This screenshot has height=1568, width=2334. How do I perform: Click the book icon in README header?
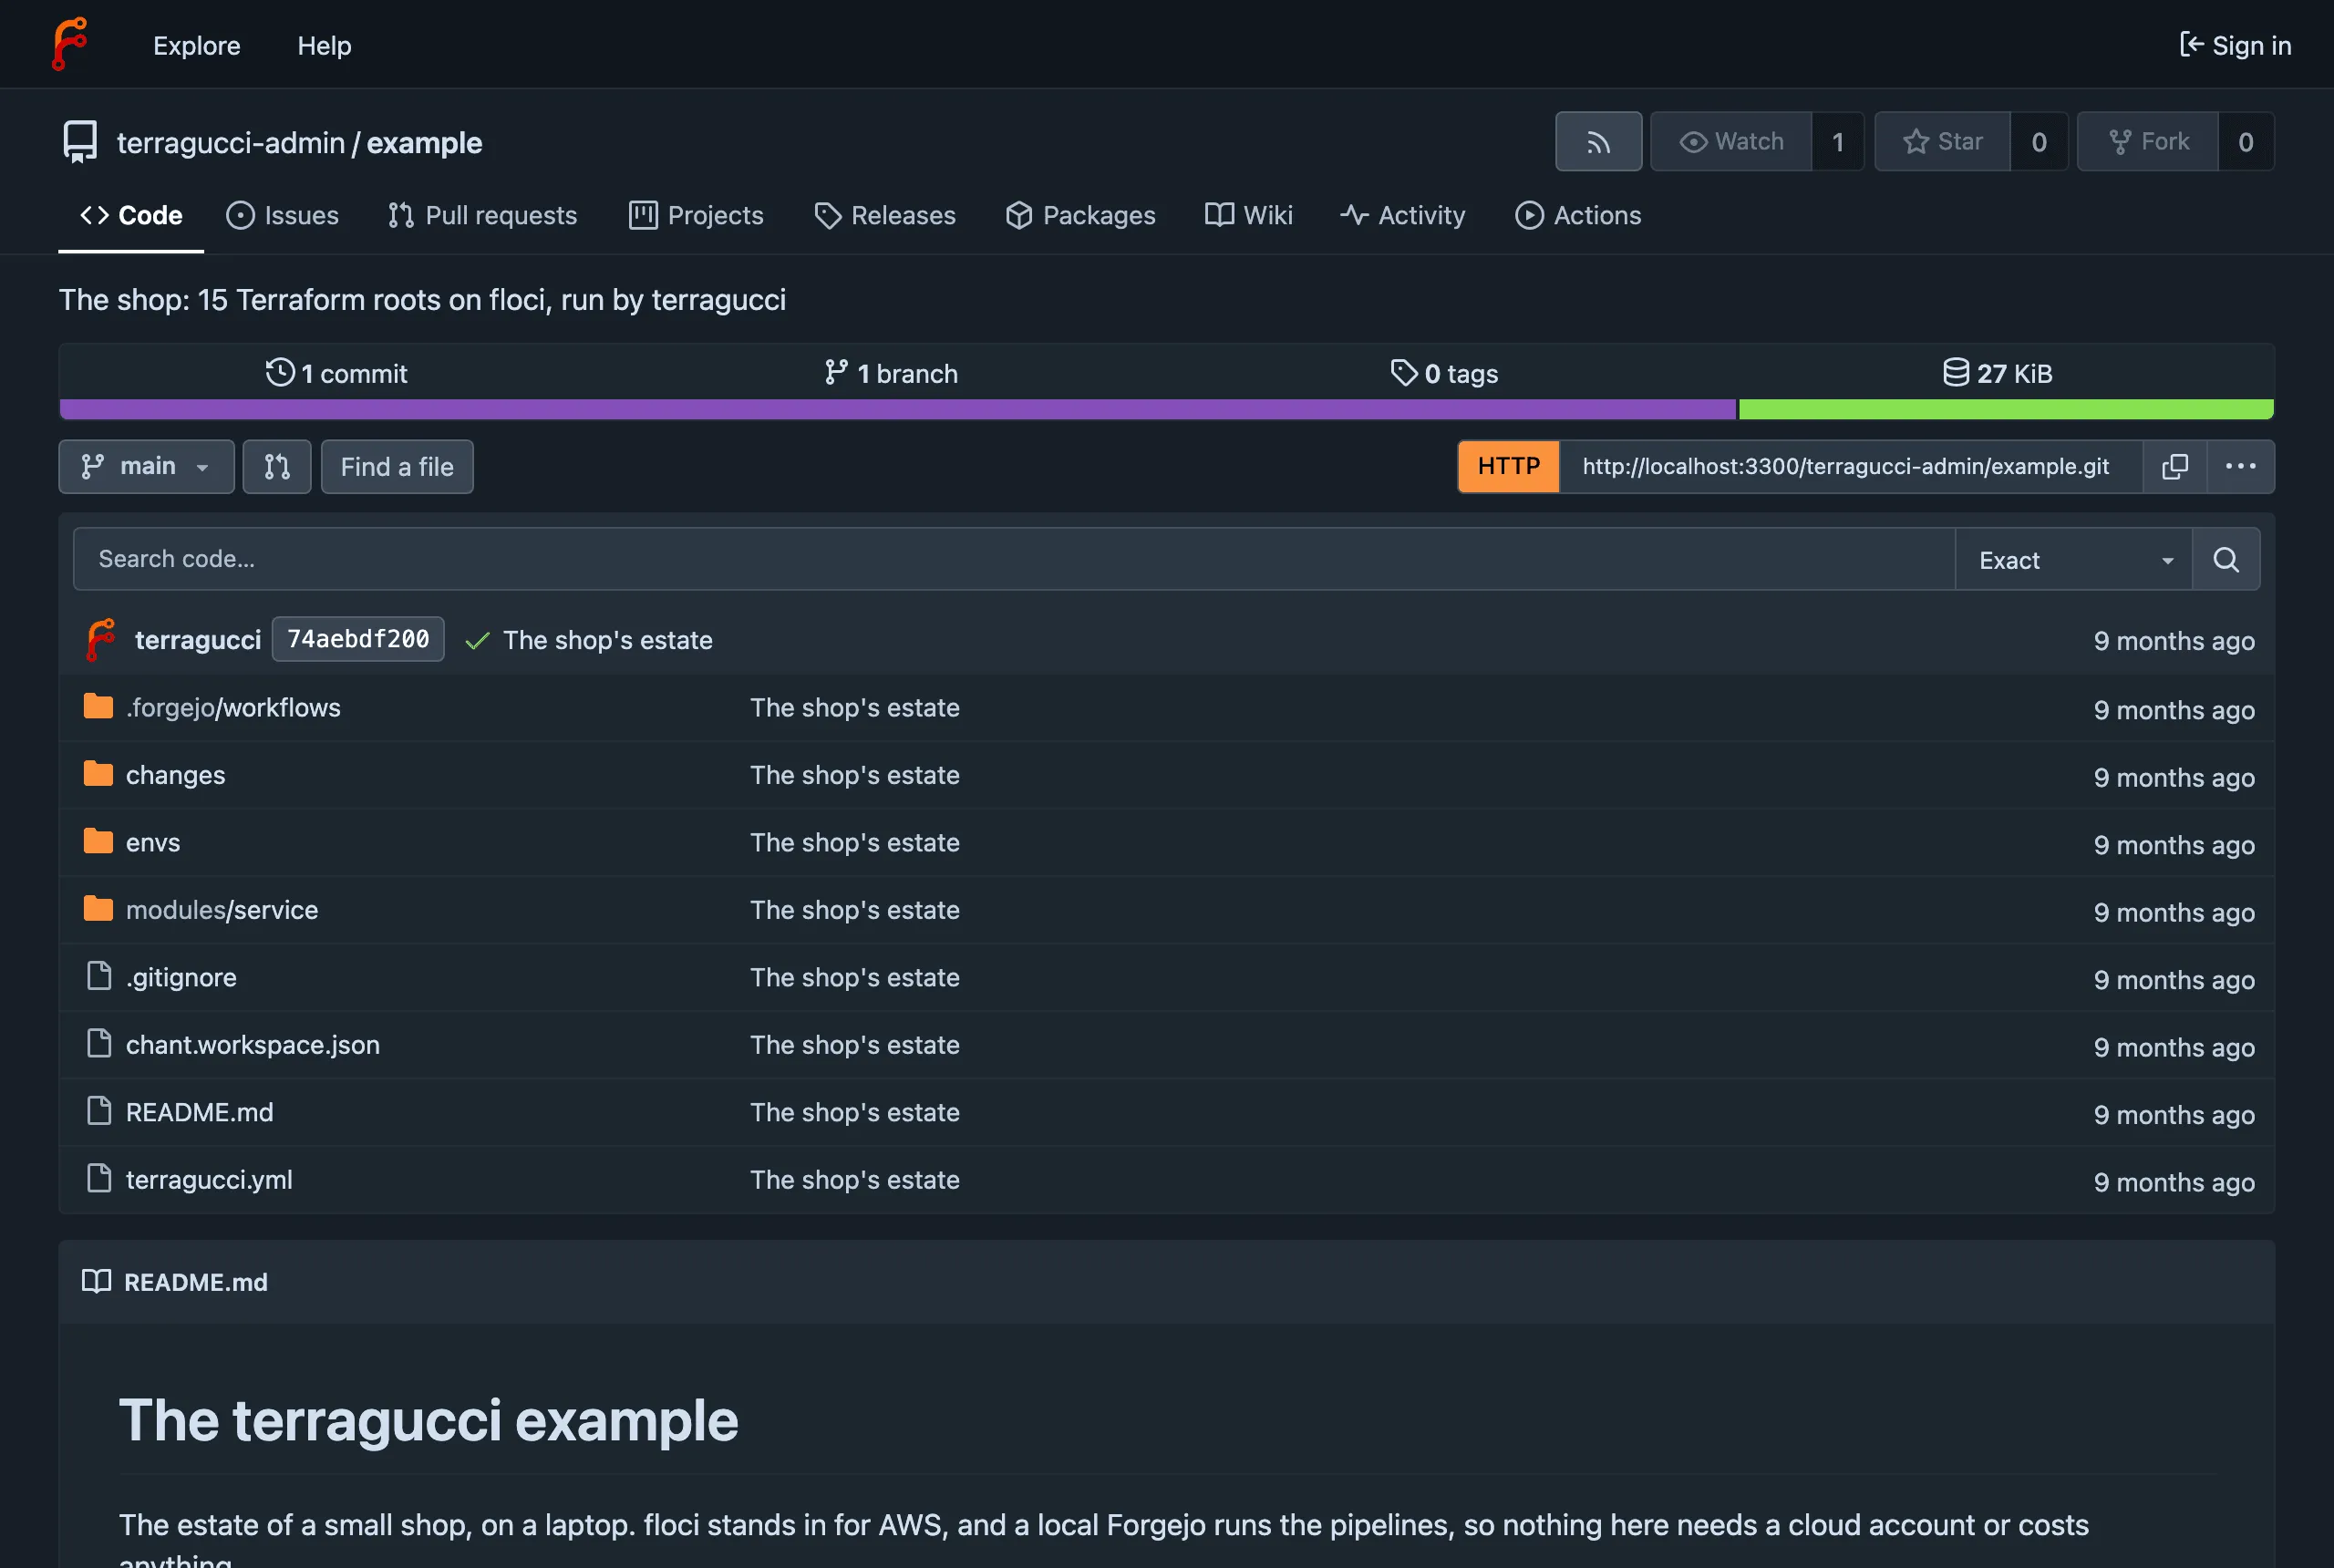(x=96, y=1281)
